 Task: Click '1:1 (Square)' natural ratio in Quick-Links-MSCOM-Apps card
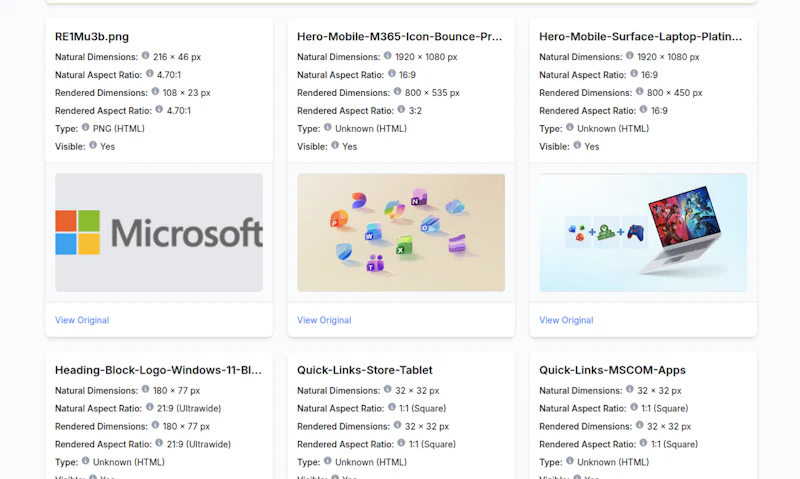(x=665, y=409)
